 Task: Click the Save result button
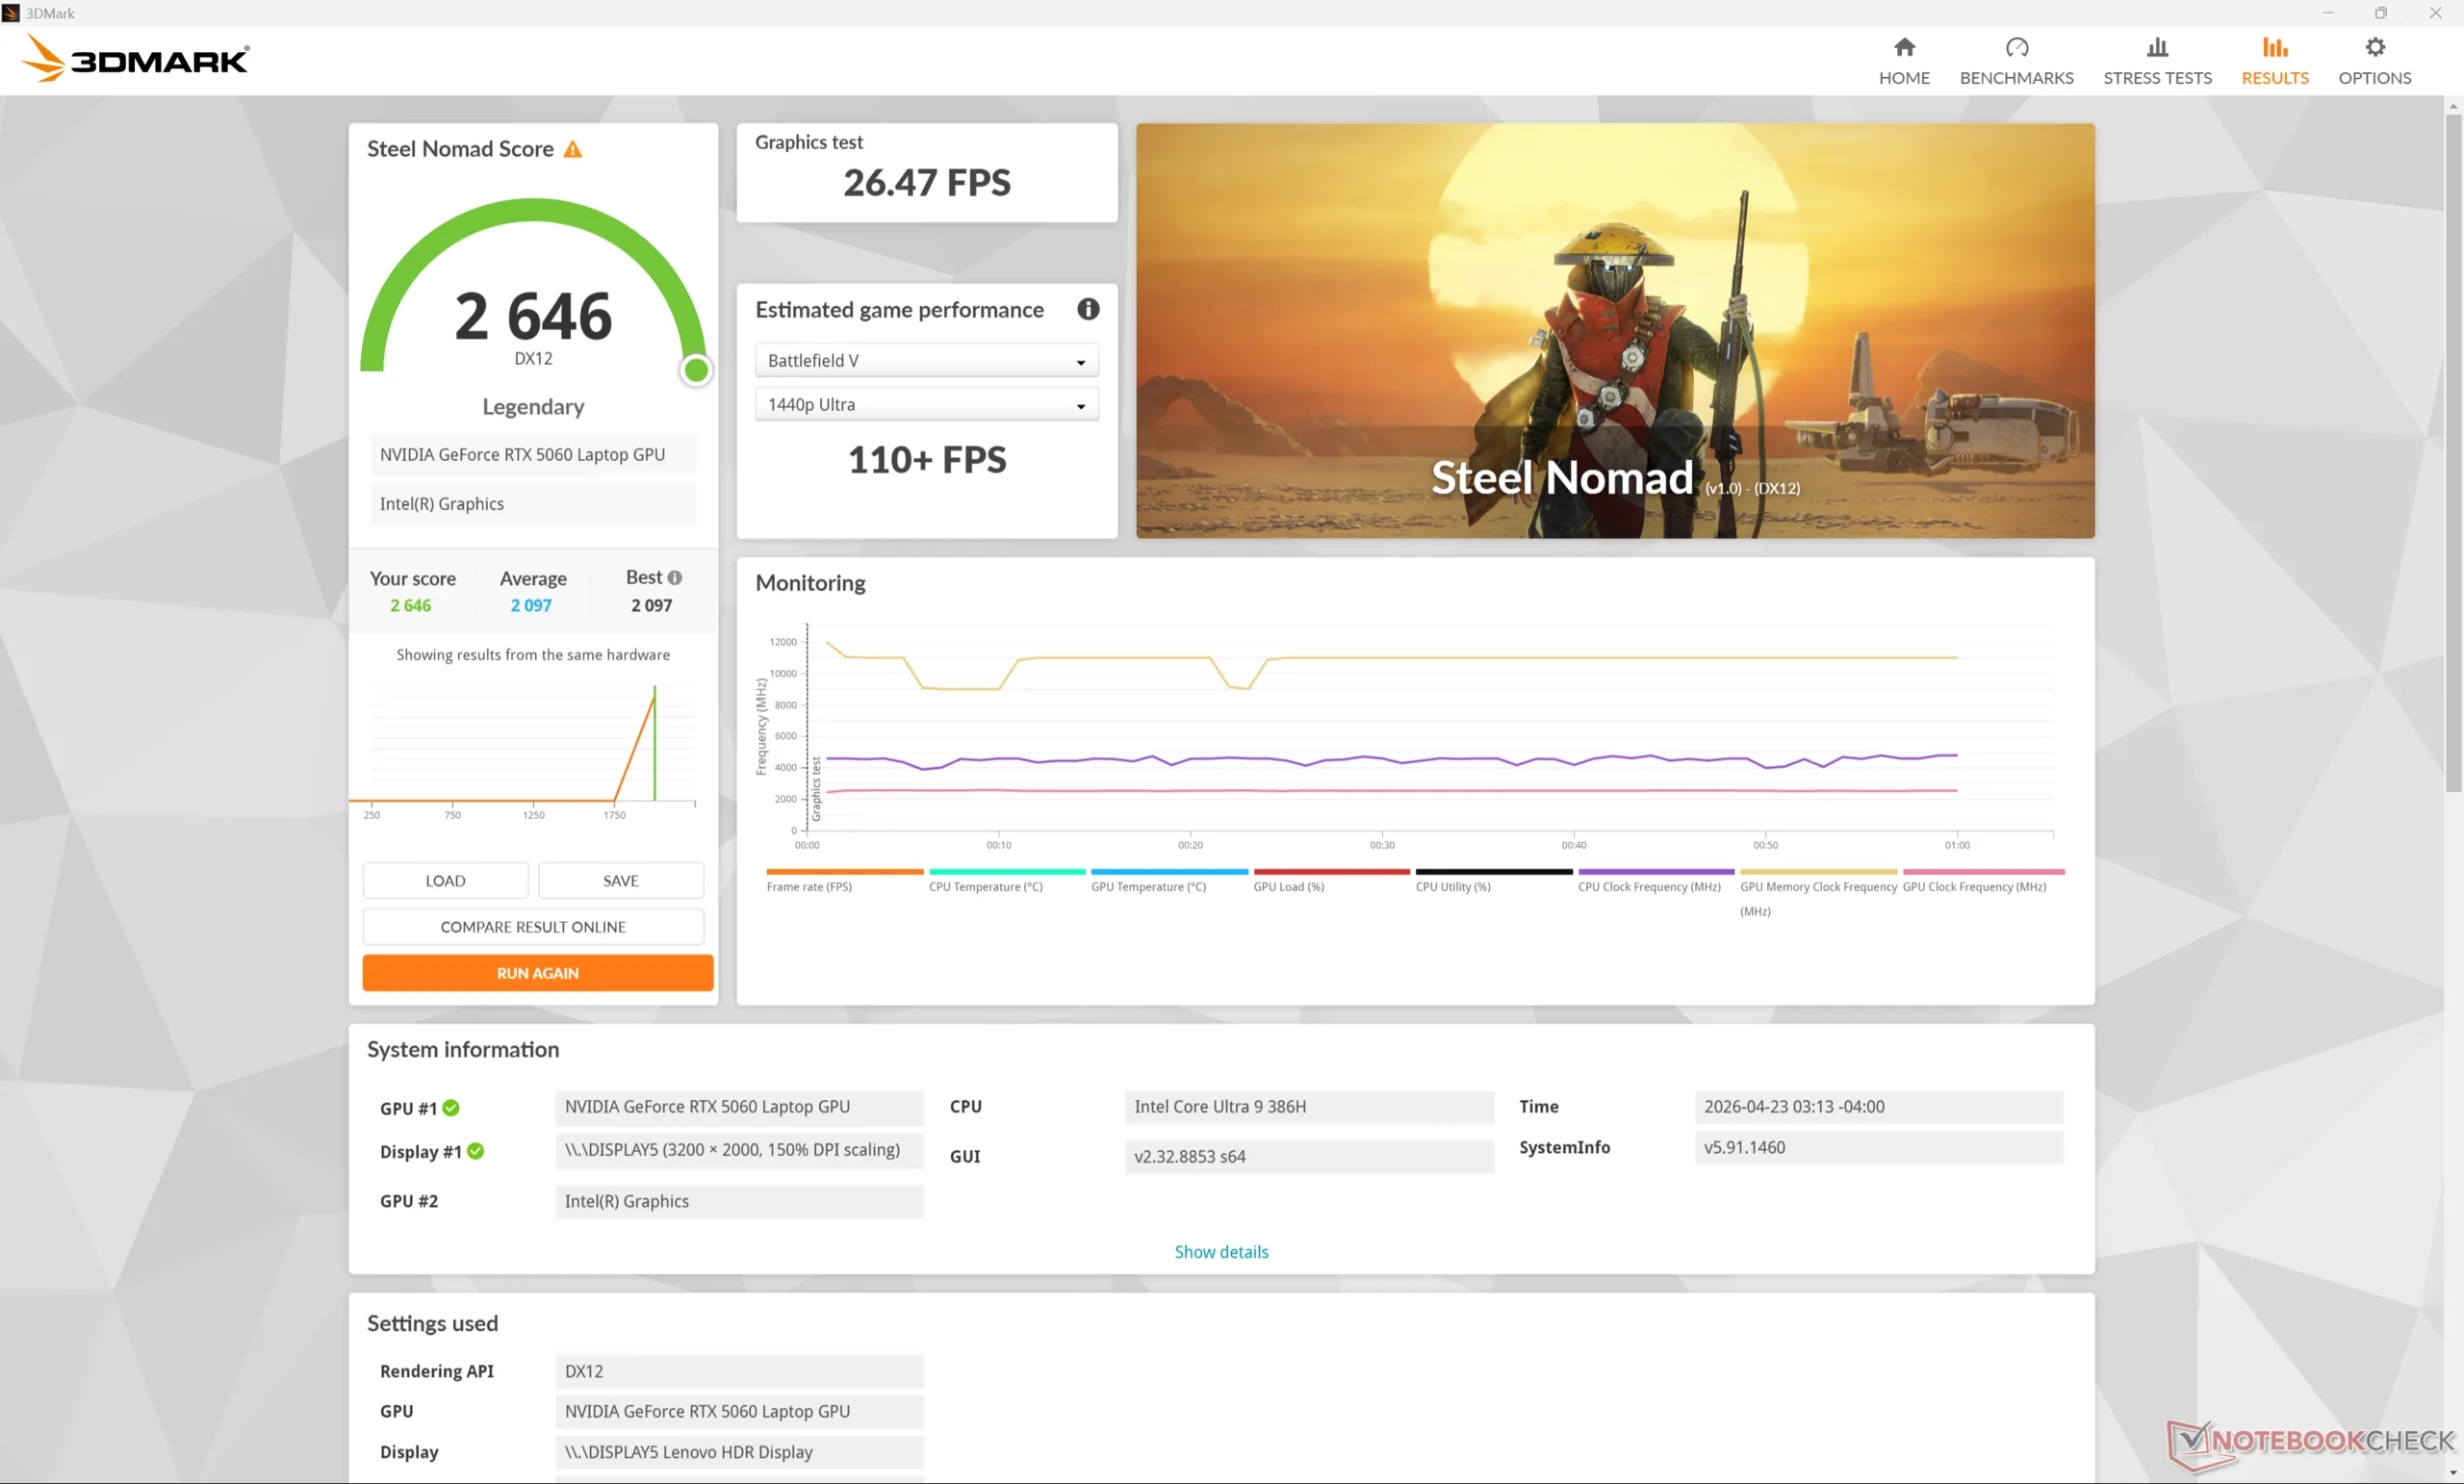pos(620,881)
